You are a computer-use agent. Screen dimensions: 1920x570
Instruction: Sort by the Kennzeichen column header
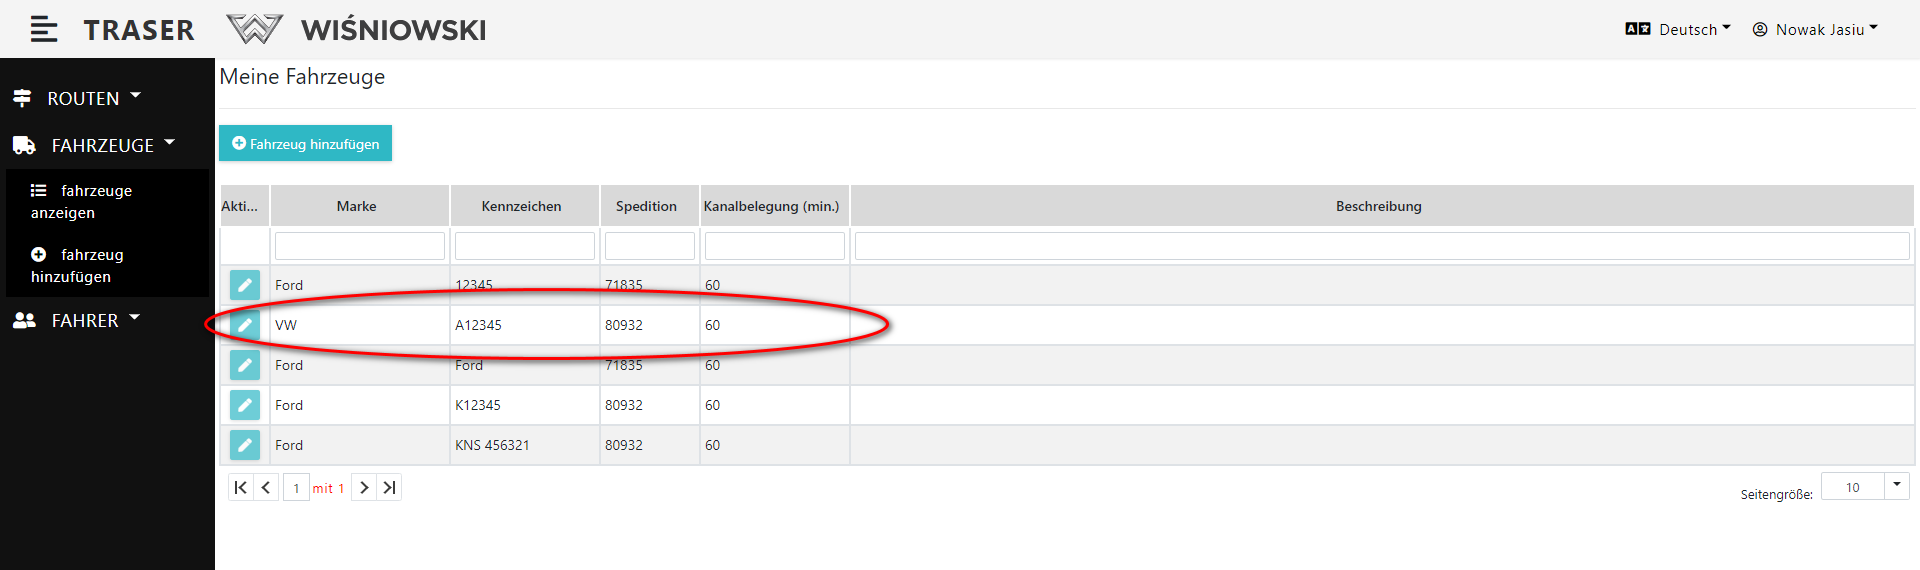[x=522, y=206]
